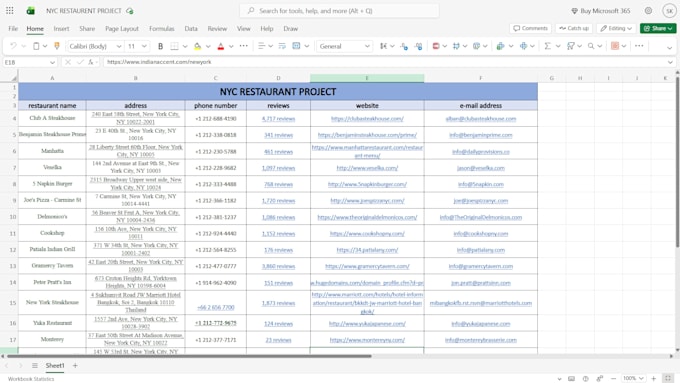Click the find magnifier icon in ribbon
Viewport: 680px width, 383px height.
coord(591,46)
